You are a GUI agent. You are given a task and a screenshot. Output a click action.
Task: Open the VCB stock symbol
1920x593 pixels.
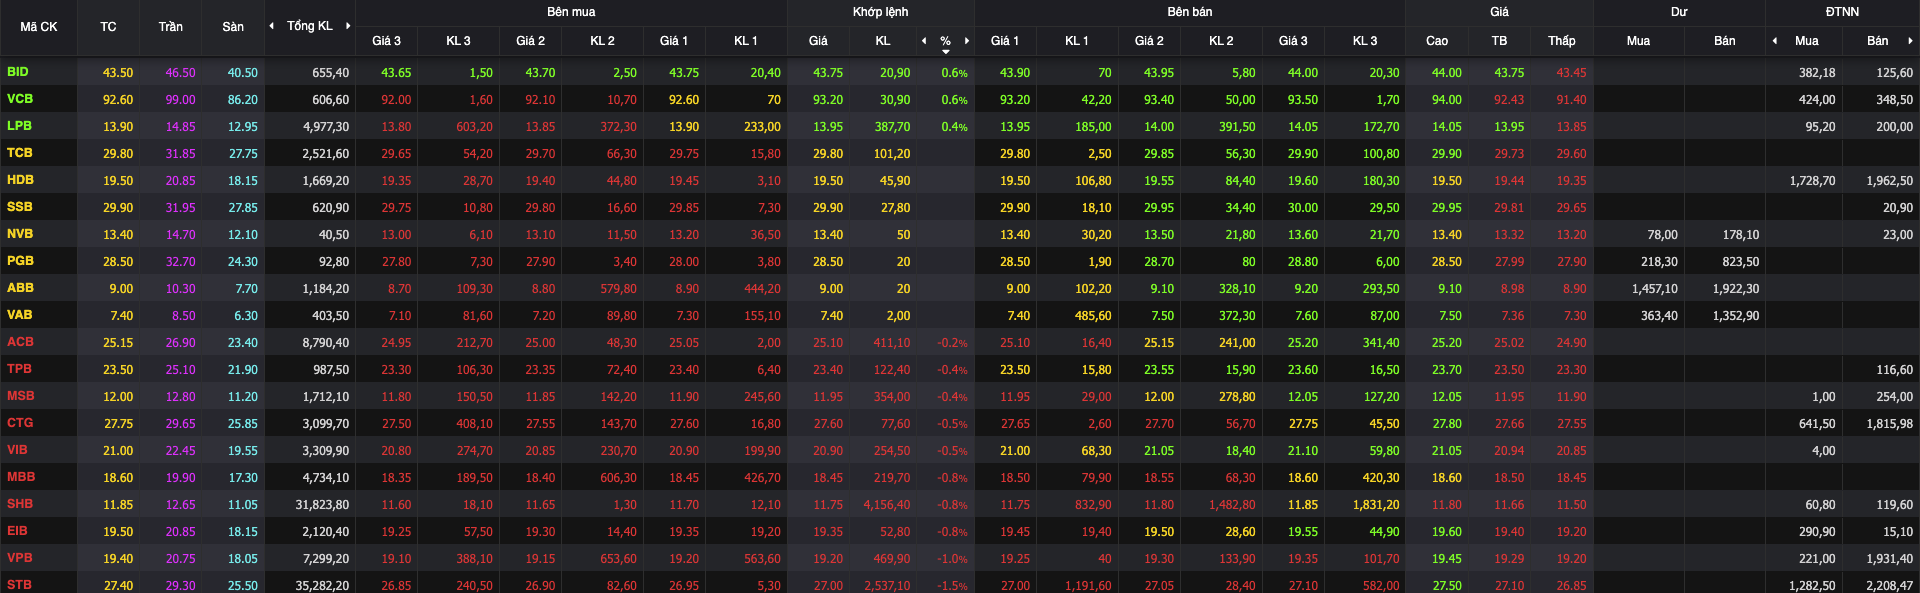click(20, 99)
